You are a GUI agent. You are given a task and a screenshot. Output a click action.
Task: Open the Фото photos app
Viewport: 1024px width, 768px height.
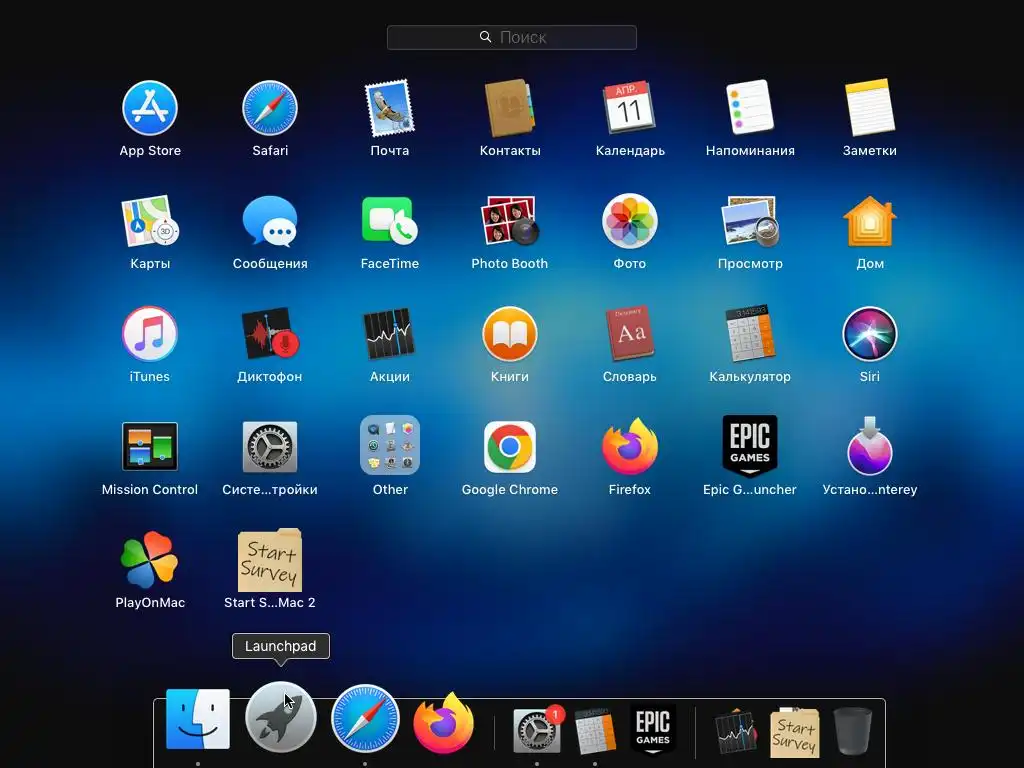[x=630, y=221]
